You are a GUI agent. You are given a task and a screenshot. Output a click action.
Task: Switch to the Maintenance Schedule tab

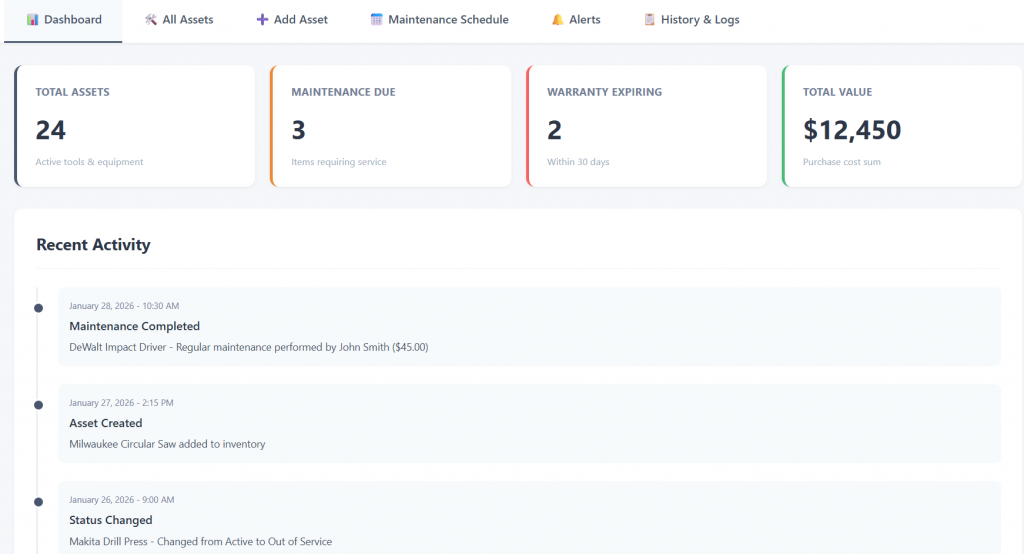pyautogui.click(x=439, y=20)
